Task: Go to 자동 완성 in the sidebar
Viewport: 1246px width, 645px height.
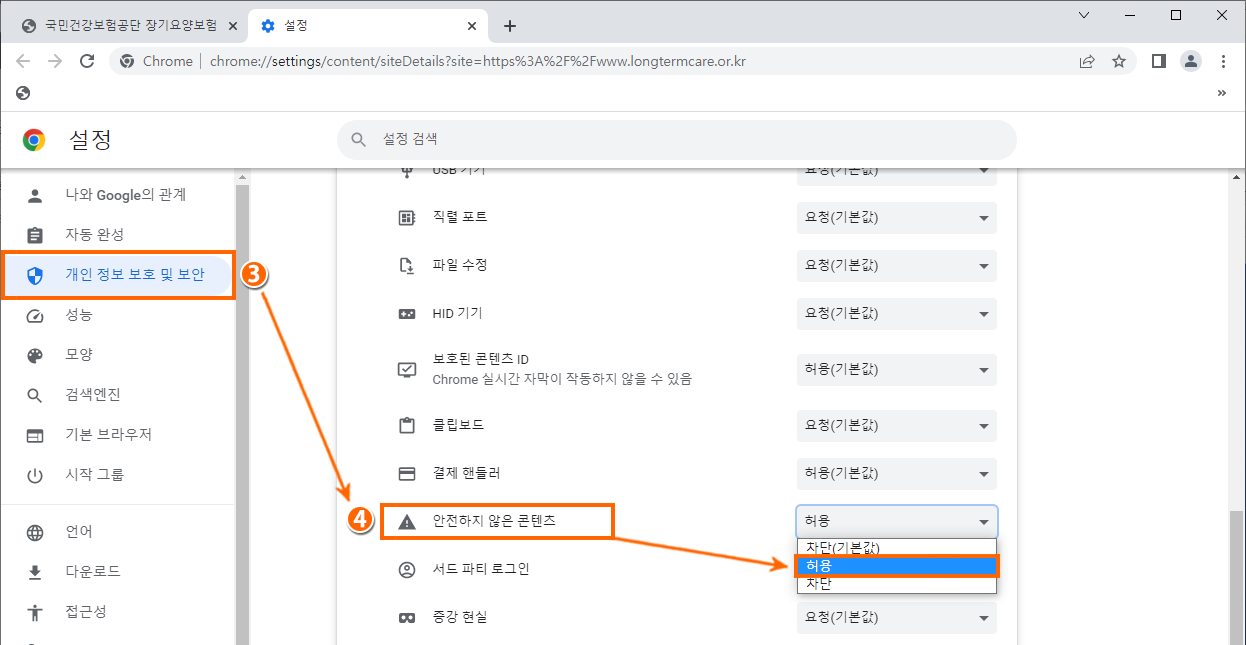Action: pyautogui.click(x=94, y=234)
